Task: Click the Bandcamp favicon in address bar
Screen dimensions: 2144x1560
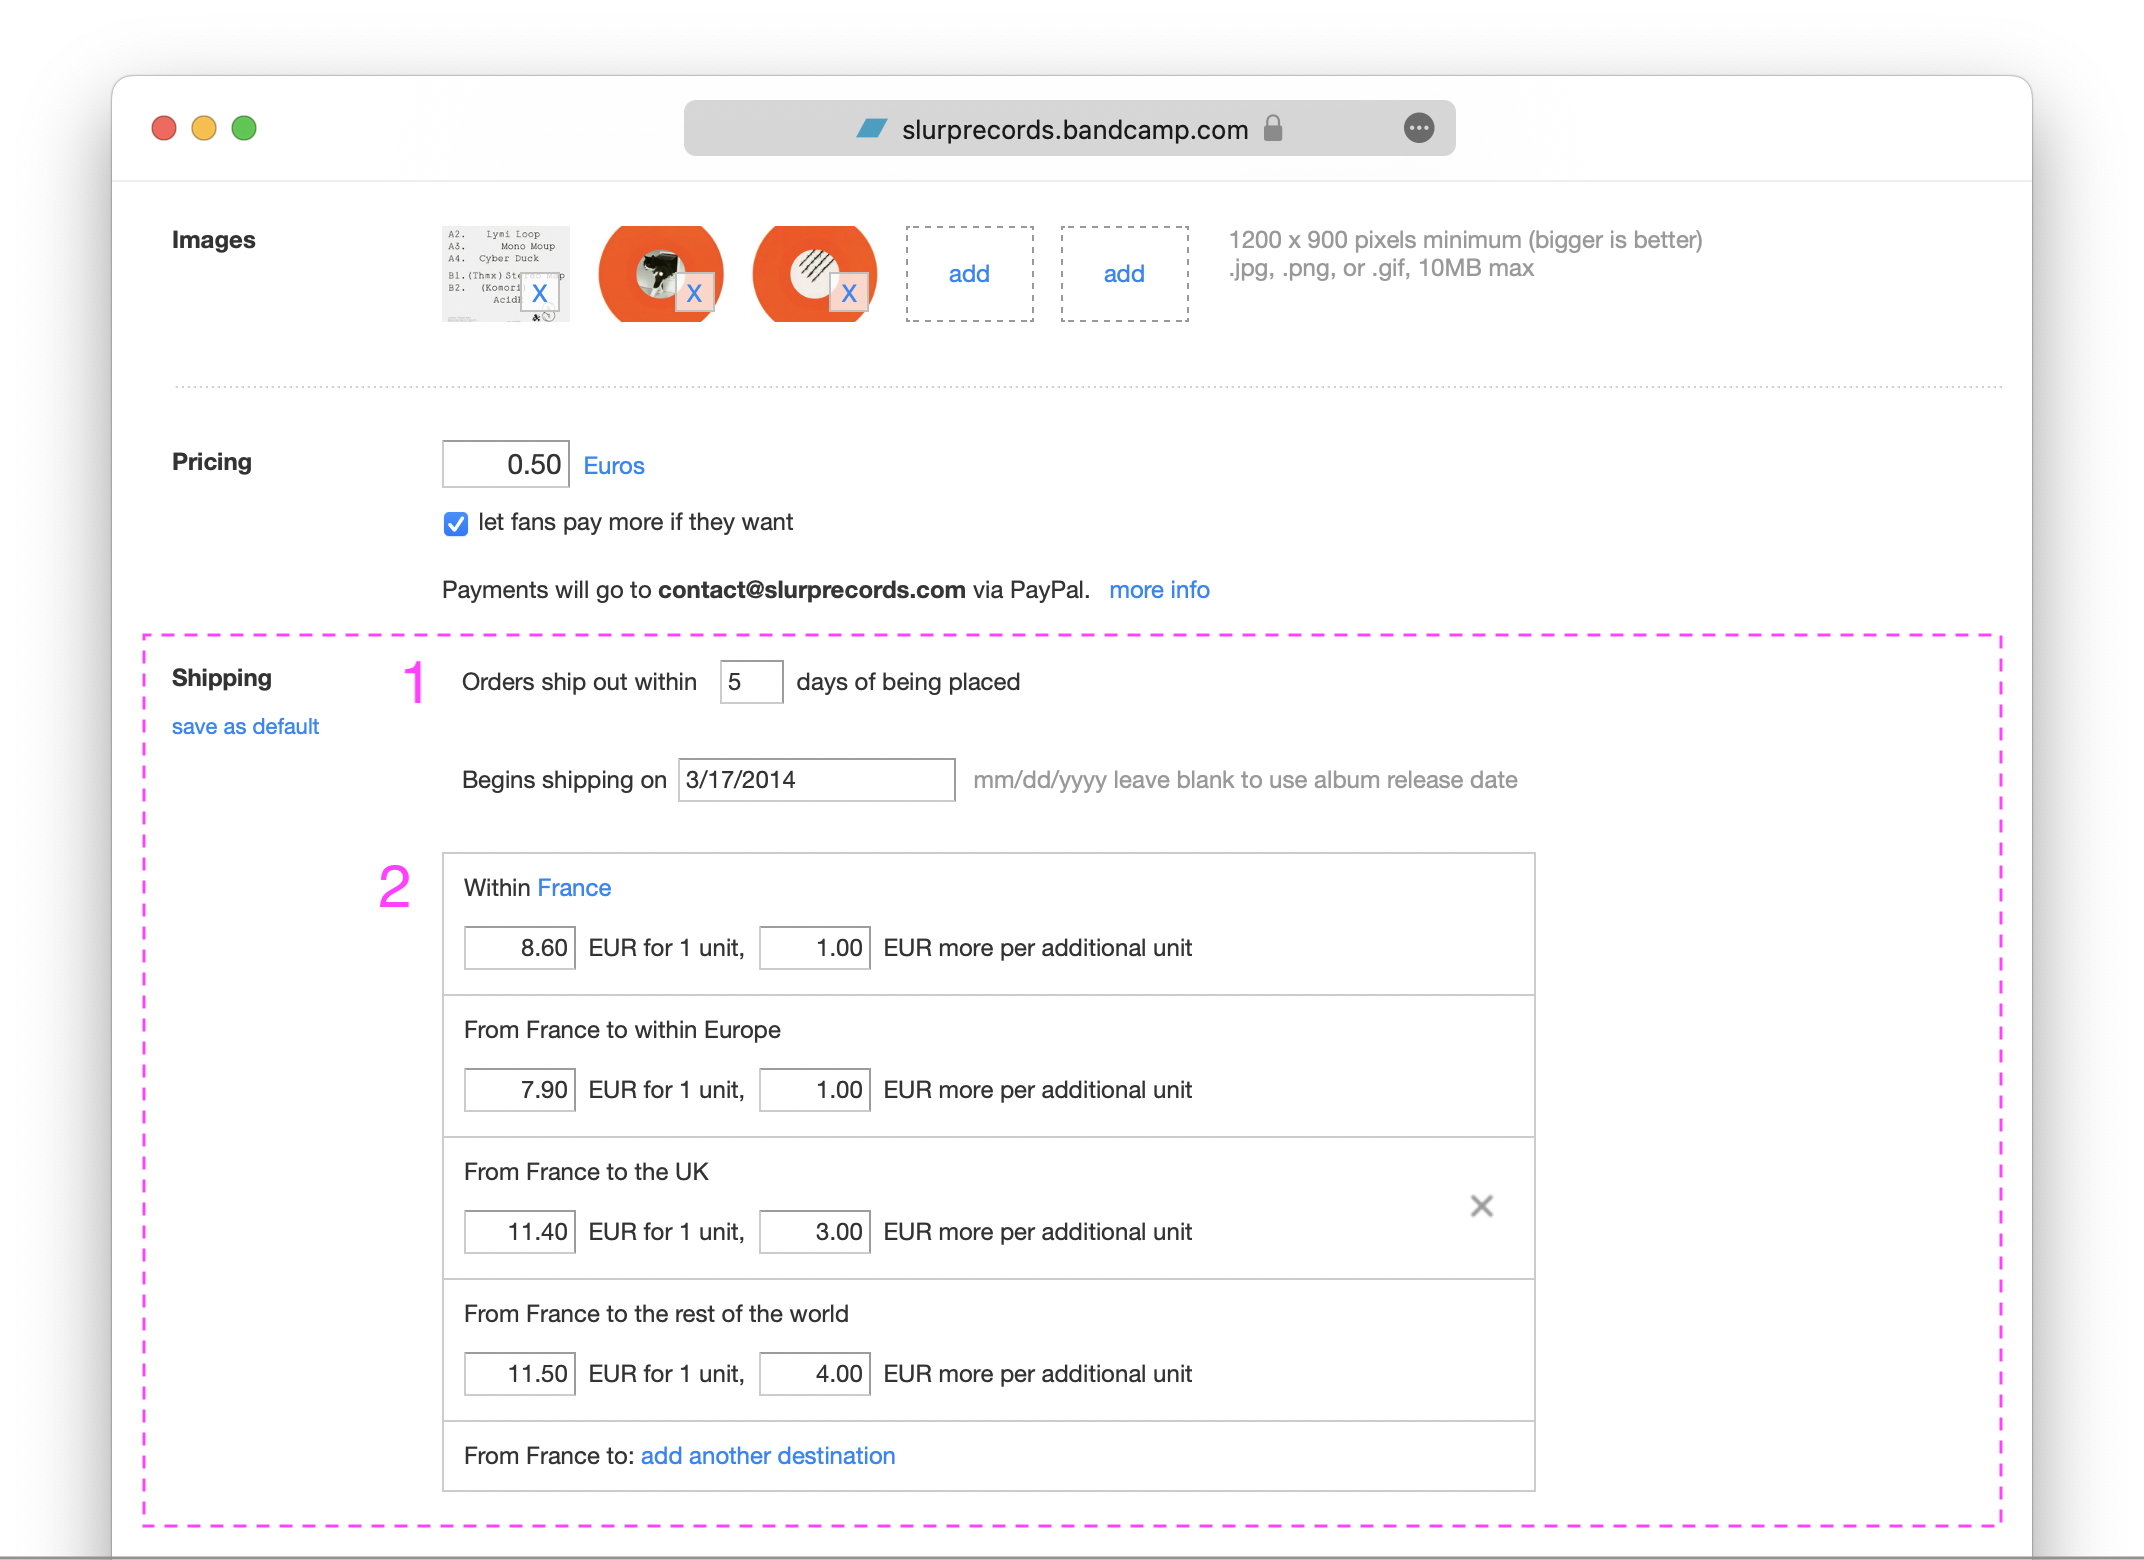Action: pos(872,128)
